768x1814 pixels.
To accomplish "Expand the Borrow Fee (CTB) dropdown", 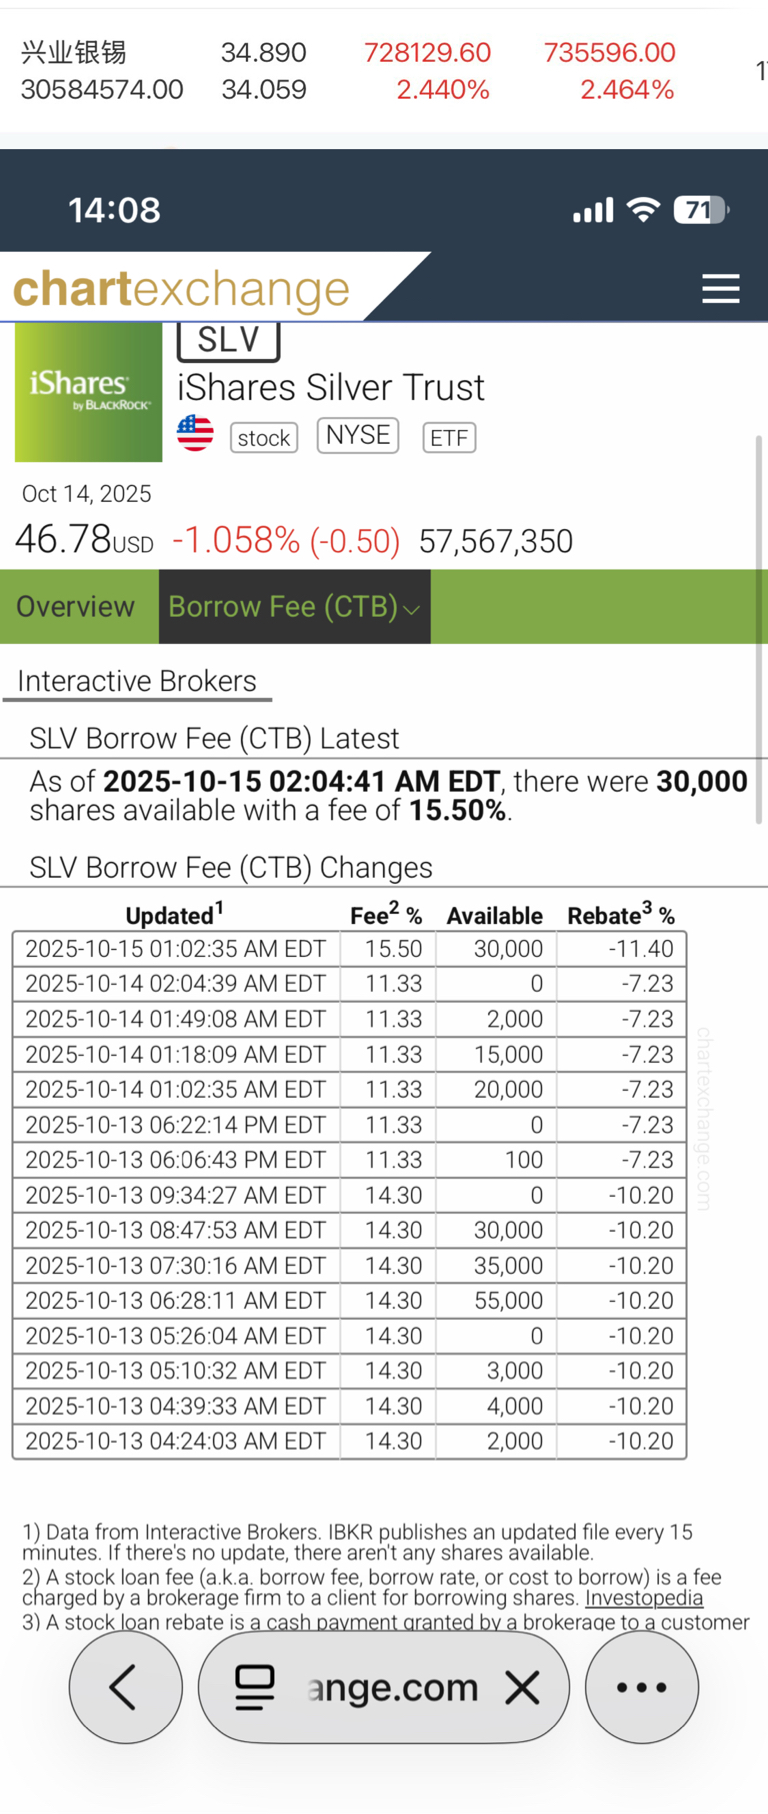I will click(294, 607).
